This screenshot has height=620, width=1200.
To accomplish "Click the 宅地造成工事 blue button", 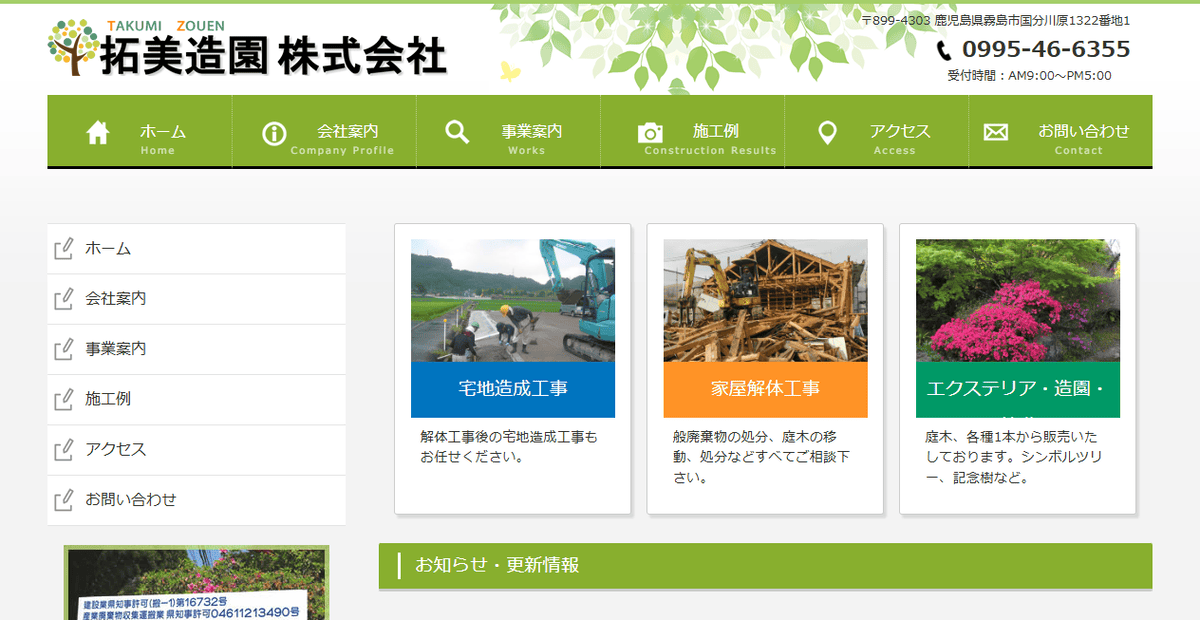I will coord(512,389).
